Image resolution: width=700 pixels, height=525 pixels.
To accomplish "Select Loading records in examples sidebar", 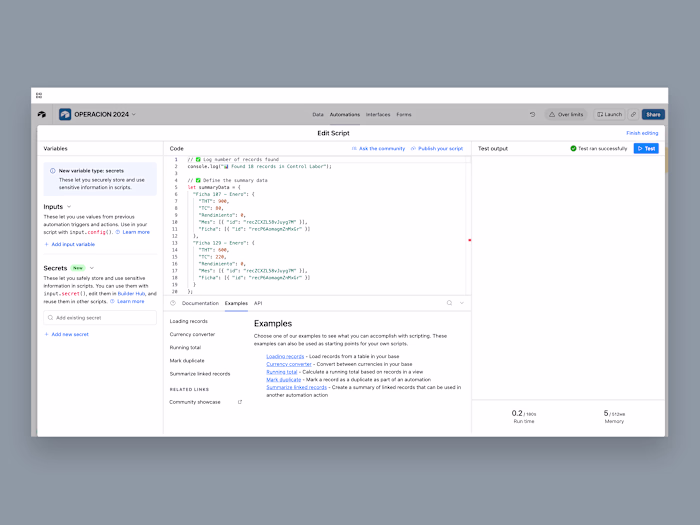I will click(188, 321).
